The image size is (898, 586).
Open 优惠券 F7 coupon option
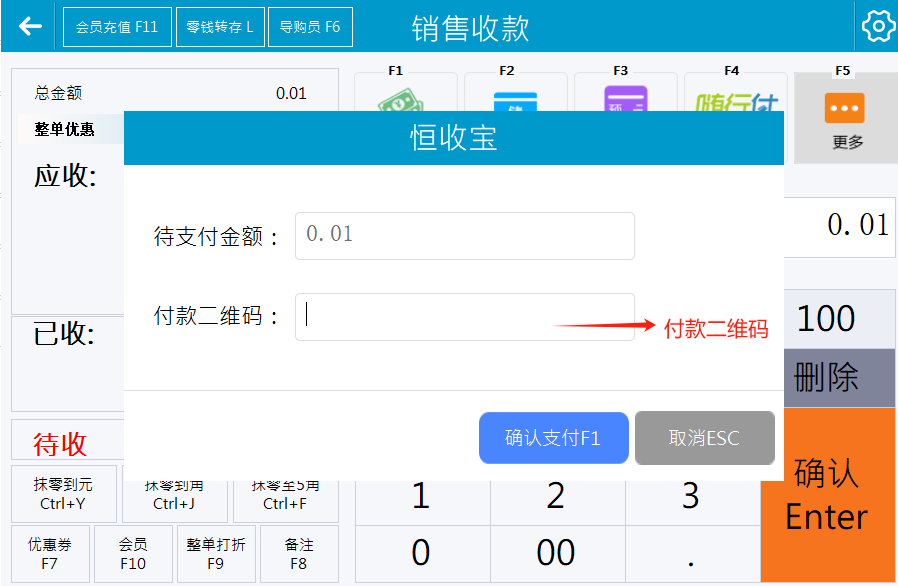pos(50,554)
